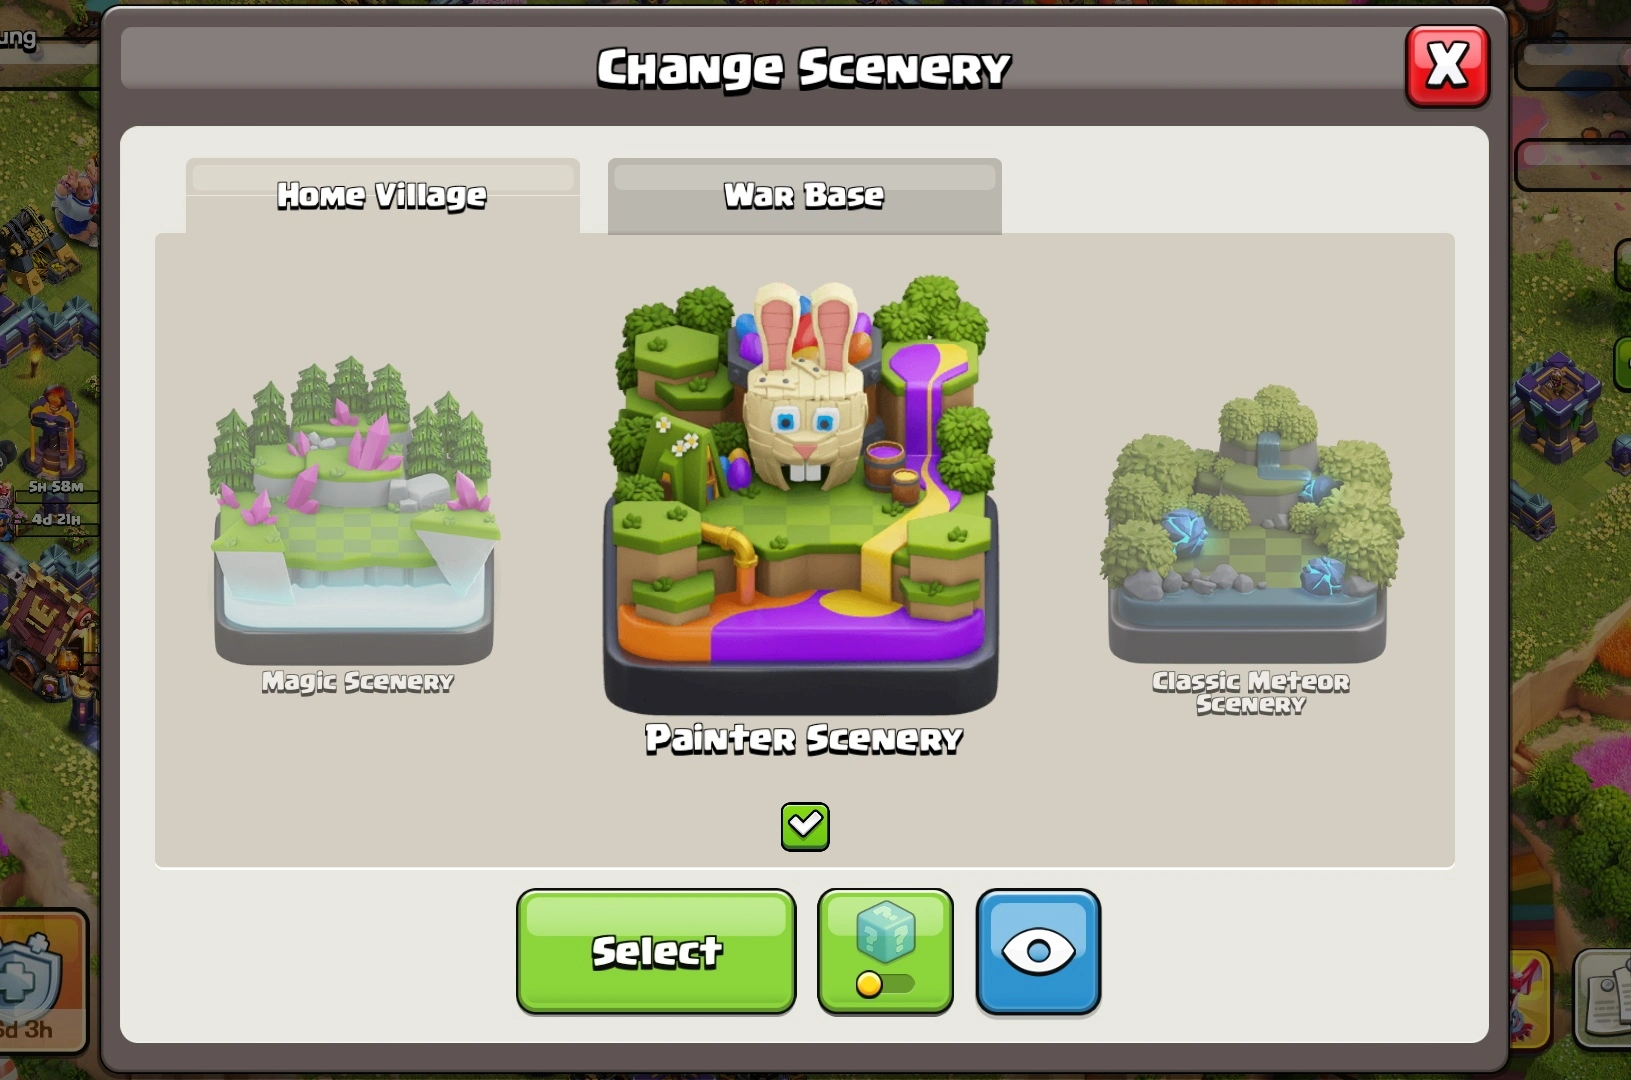The width and height of the screenshot is (1631, 1080).
Task: Click the builder timer showing 4d 21h
Action: click(55, 520)
